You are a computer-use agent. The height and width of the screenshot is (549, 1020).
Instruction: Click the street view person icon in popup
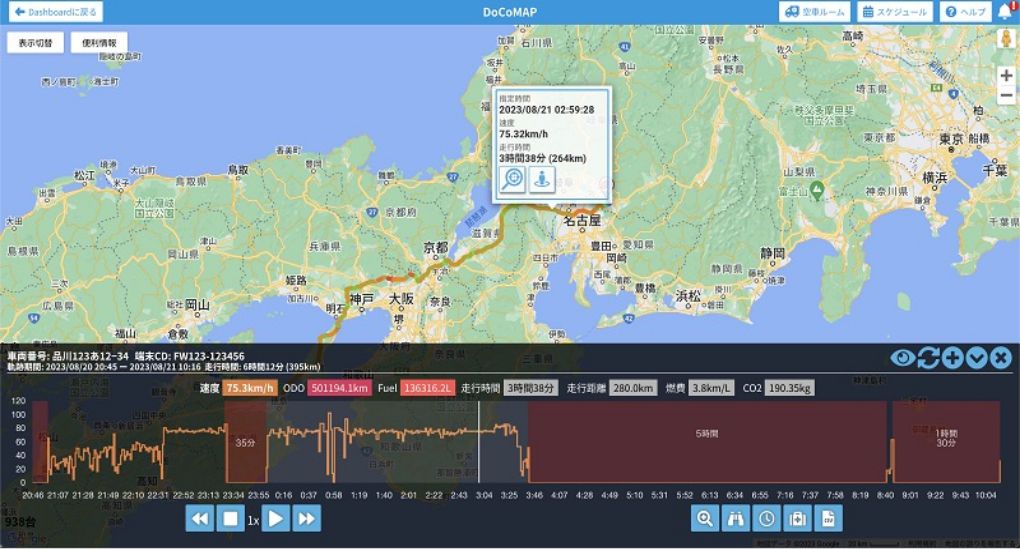[x=541, y=179]
